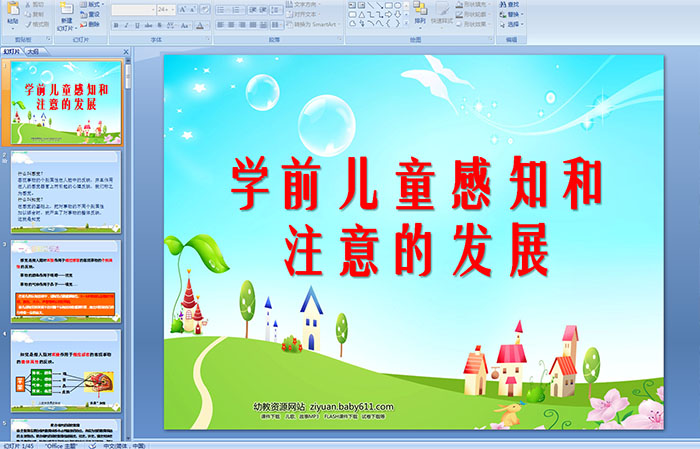Select the text box shape in the gallery
Screen dimensions: 700x449
click(352, 5)
